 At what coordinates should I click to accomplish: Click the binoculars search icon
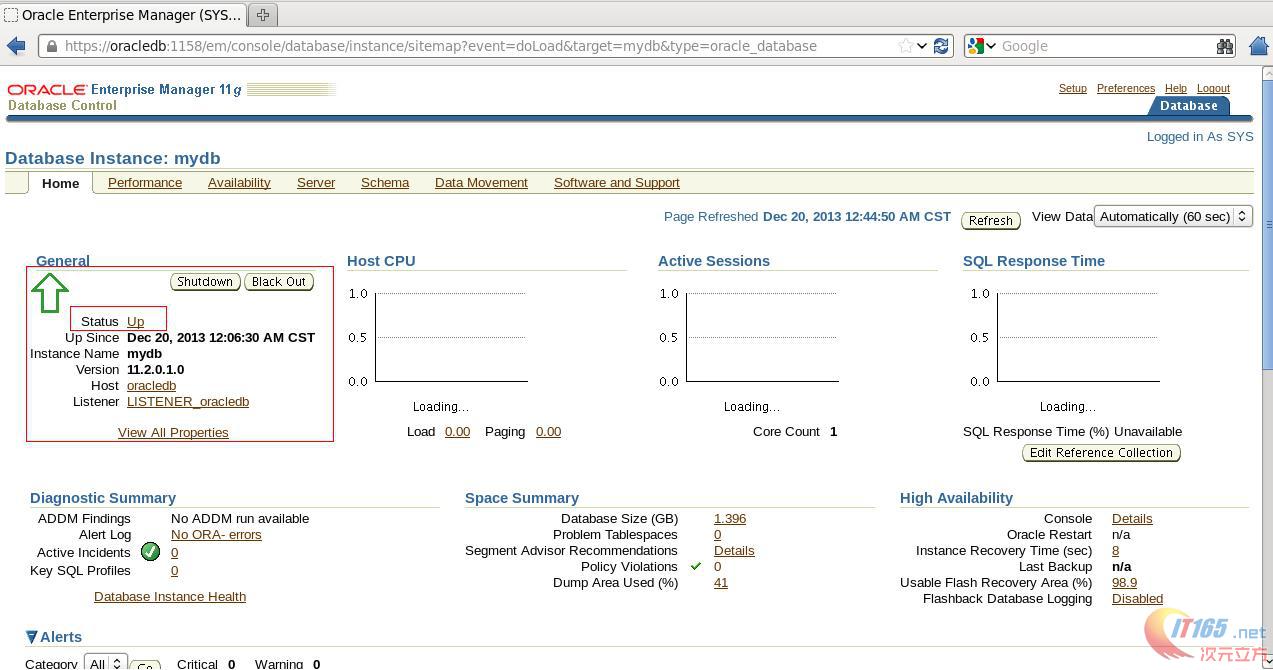click(x=1225, y=46)
